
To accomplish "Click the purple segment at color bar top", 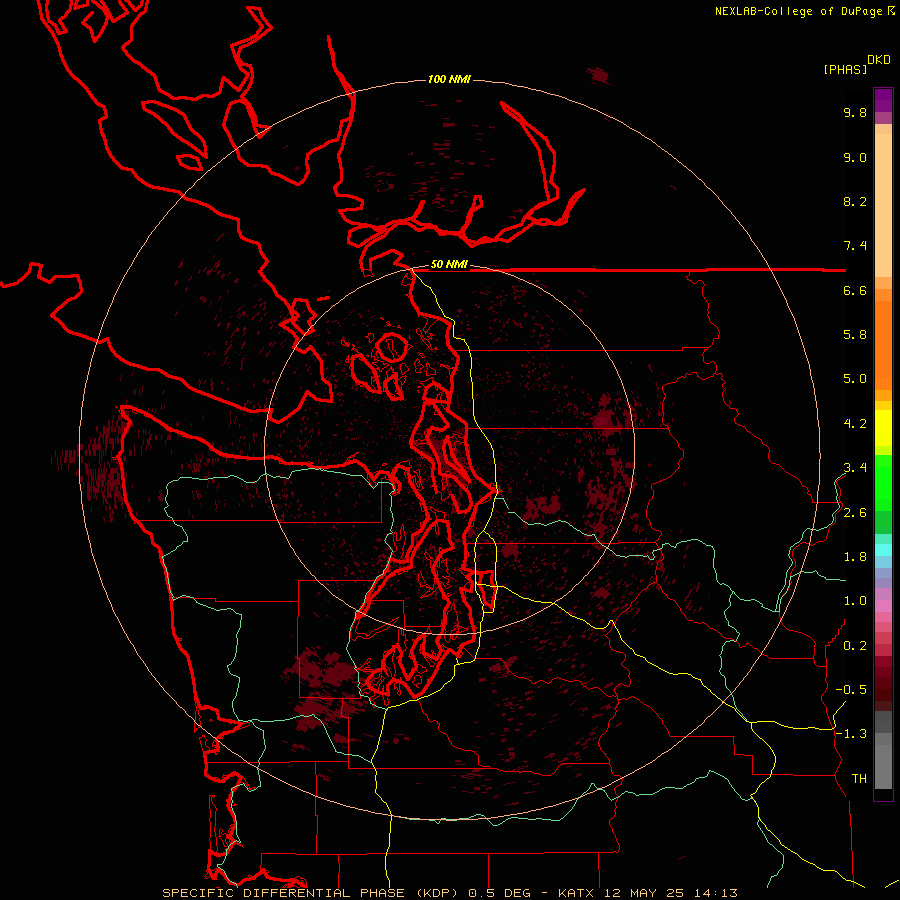I will (x=883, y=100).
